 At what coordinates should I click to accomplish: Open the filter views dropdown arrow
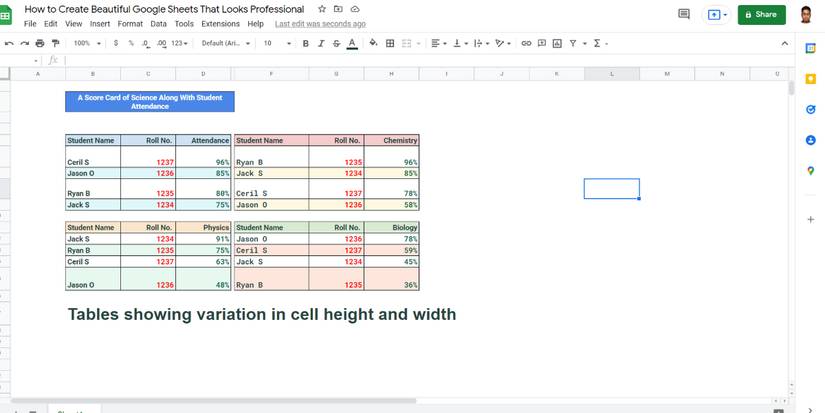click(585, 43)
